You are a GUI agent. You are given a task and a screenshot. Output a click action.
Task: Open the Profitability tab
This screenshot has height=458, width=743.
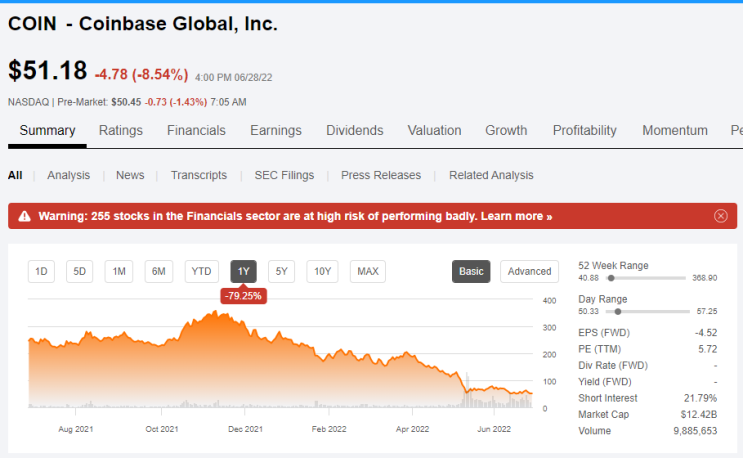[x=585, y=130]
